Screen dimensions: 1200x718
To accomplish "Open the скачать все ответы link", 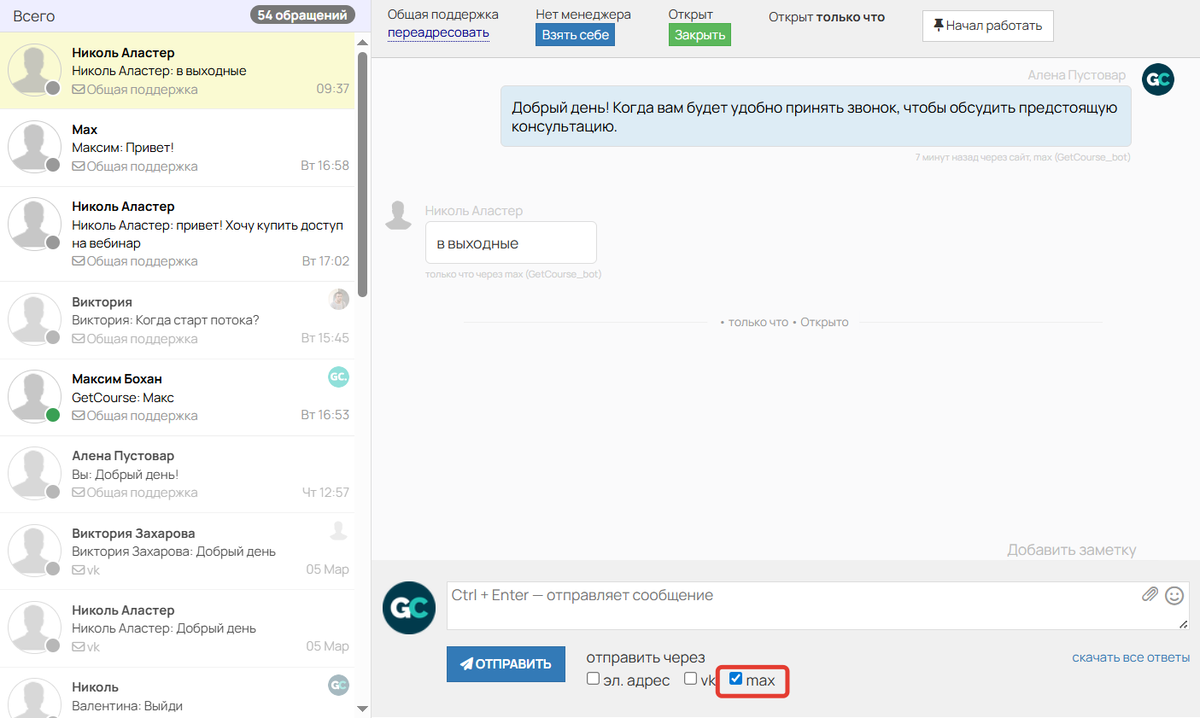I will pos(1130,658).
